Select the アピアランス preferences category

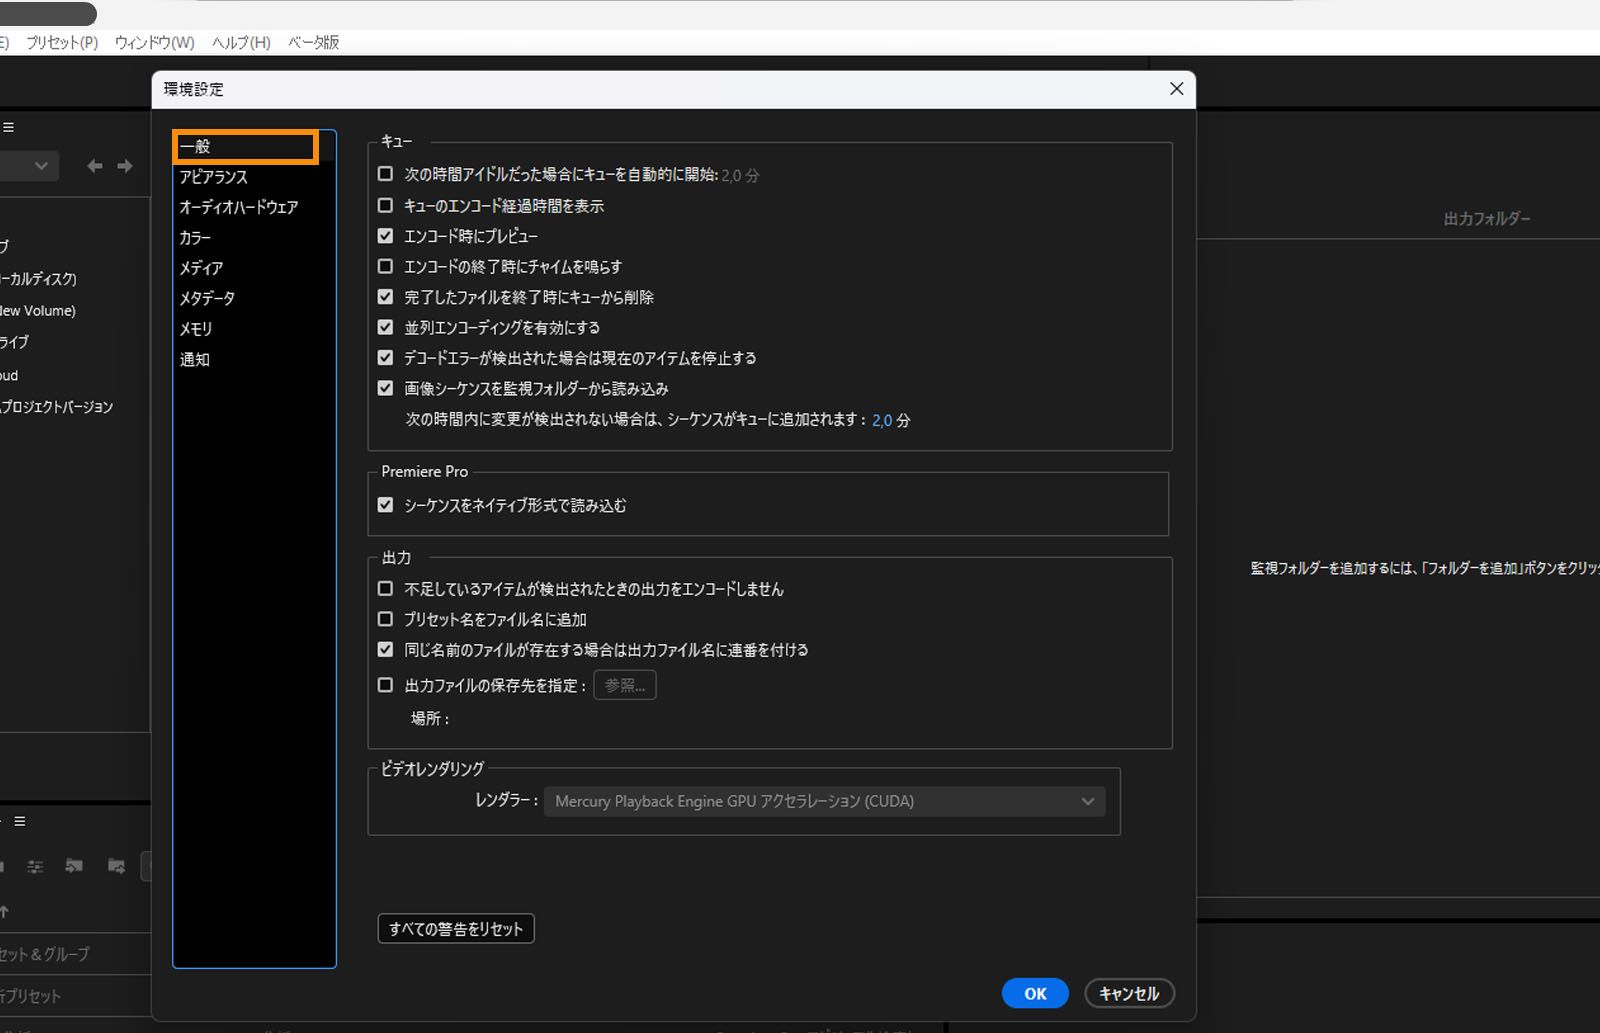(x=213, y=177)
